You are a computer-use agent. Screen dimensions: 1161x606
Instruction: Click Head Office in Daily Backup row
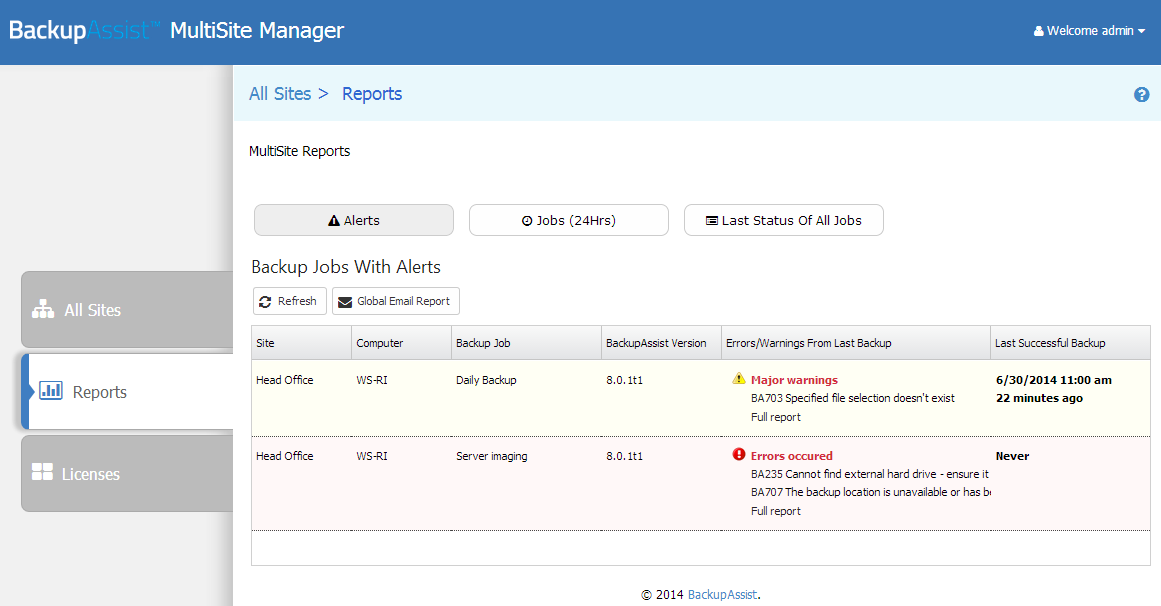point(284,380)
